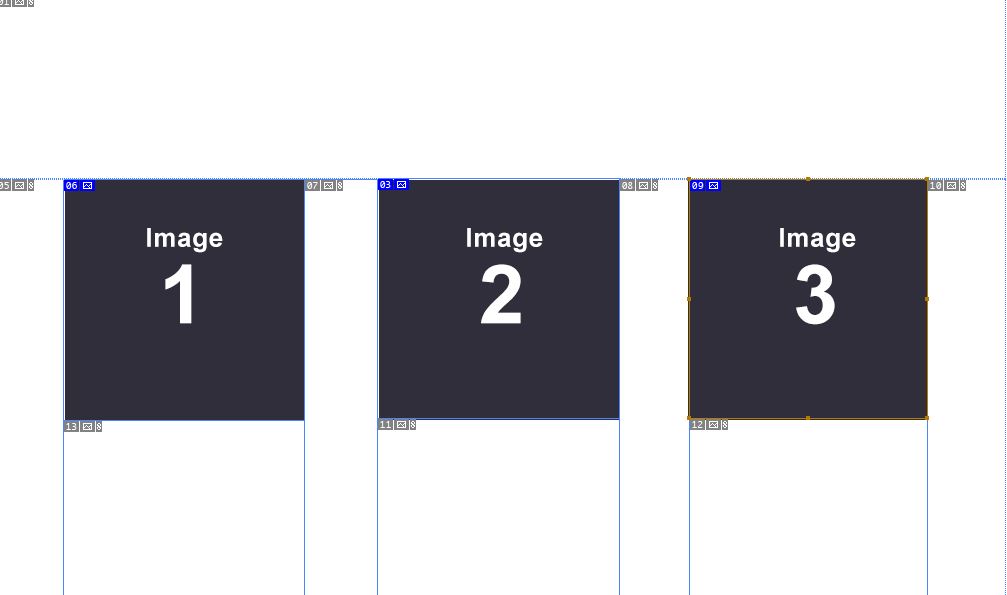Click the right-middle handle of selected slice 09
The width and height of the screenshot is (1007, 595).
[927, 299]
